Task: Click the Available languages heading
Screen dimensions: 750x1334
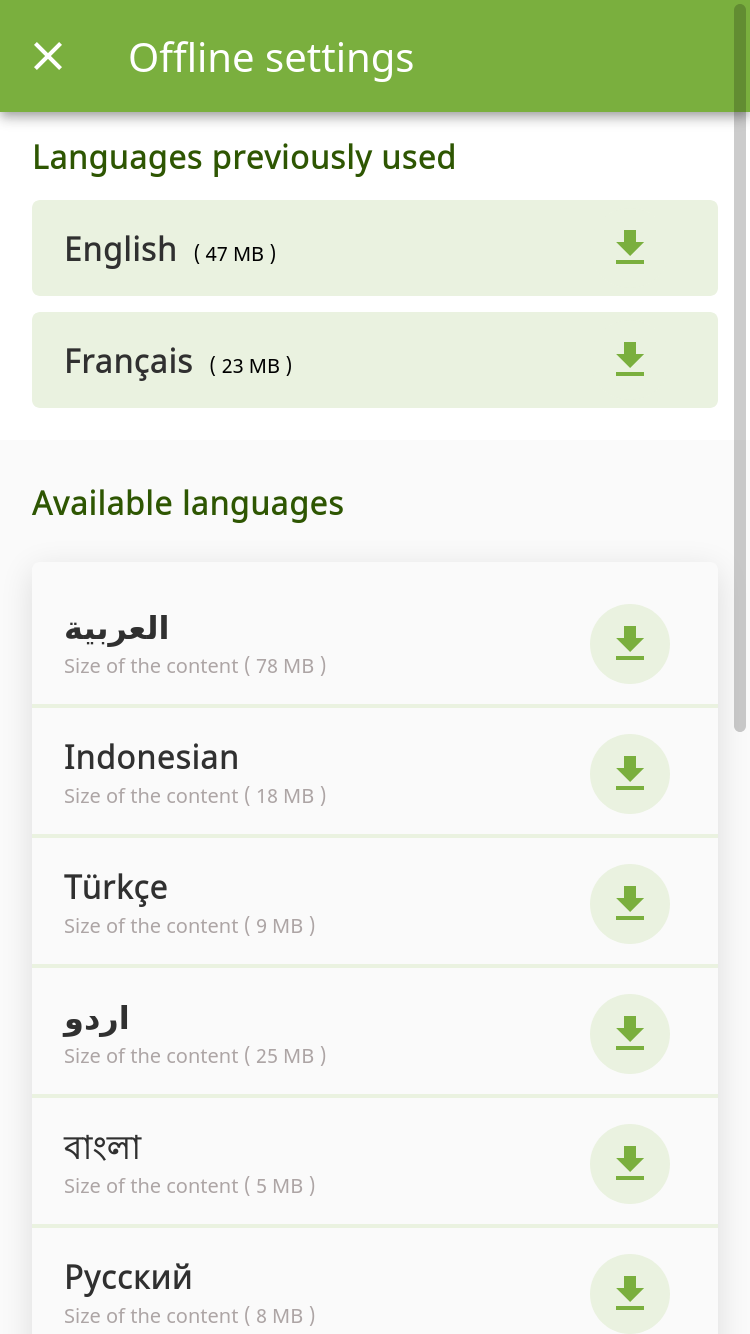Action: pyautogui.click(x=188, y=503)
